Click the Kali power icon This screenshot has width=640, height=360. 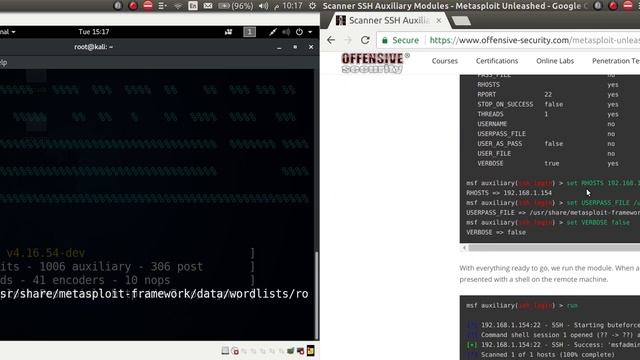click(x=299, y=31)
